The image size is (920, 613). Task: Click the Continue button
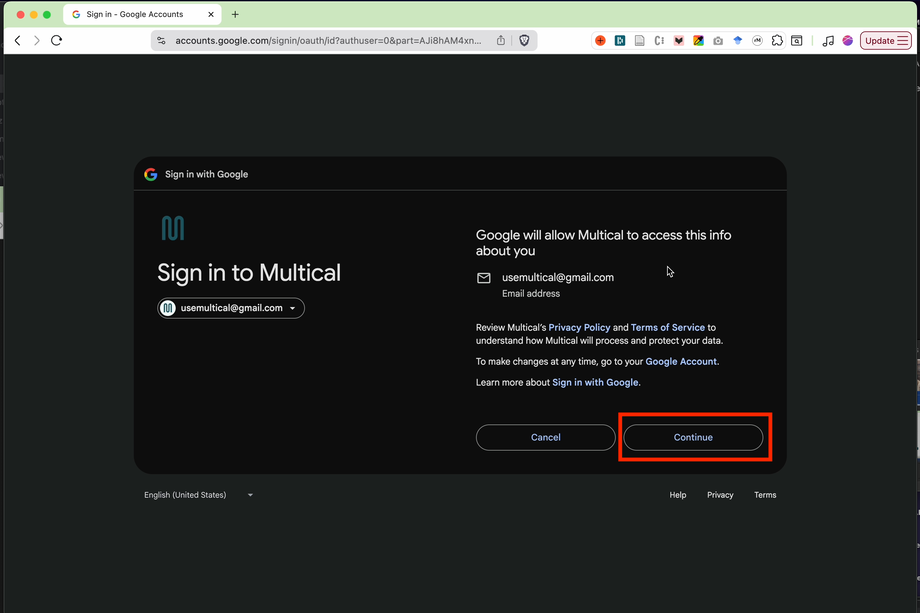tap(693, 437)
